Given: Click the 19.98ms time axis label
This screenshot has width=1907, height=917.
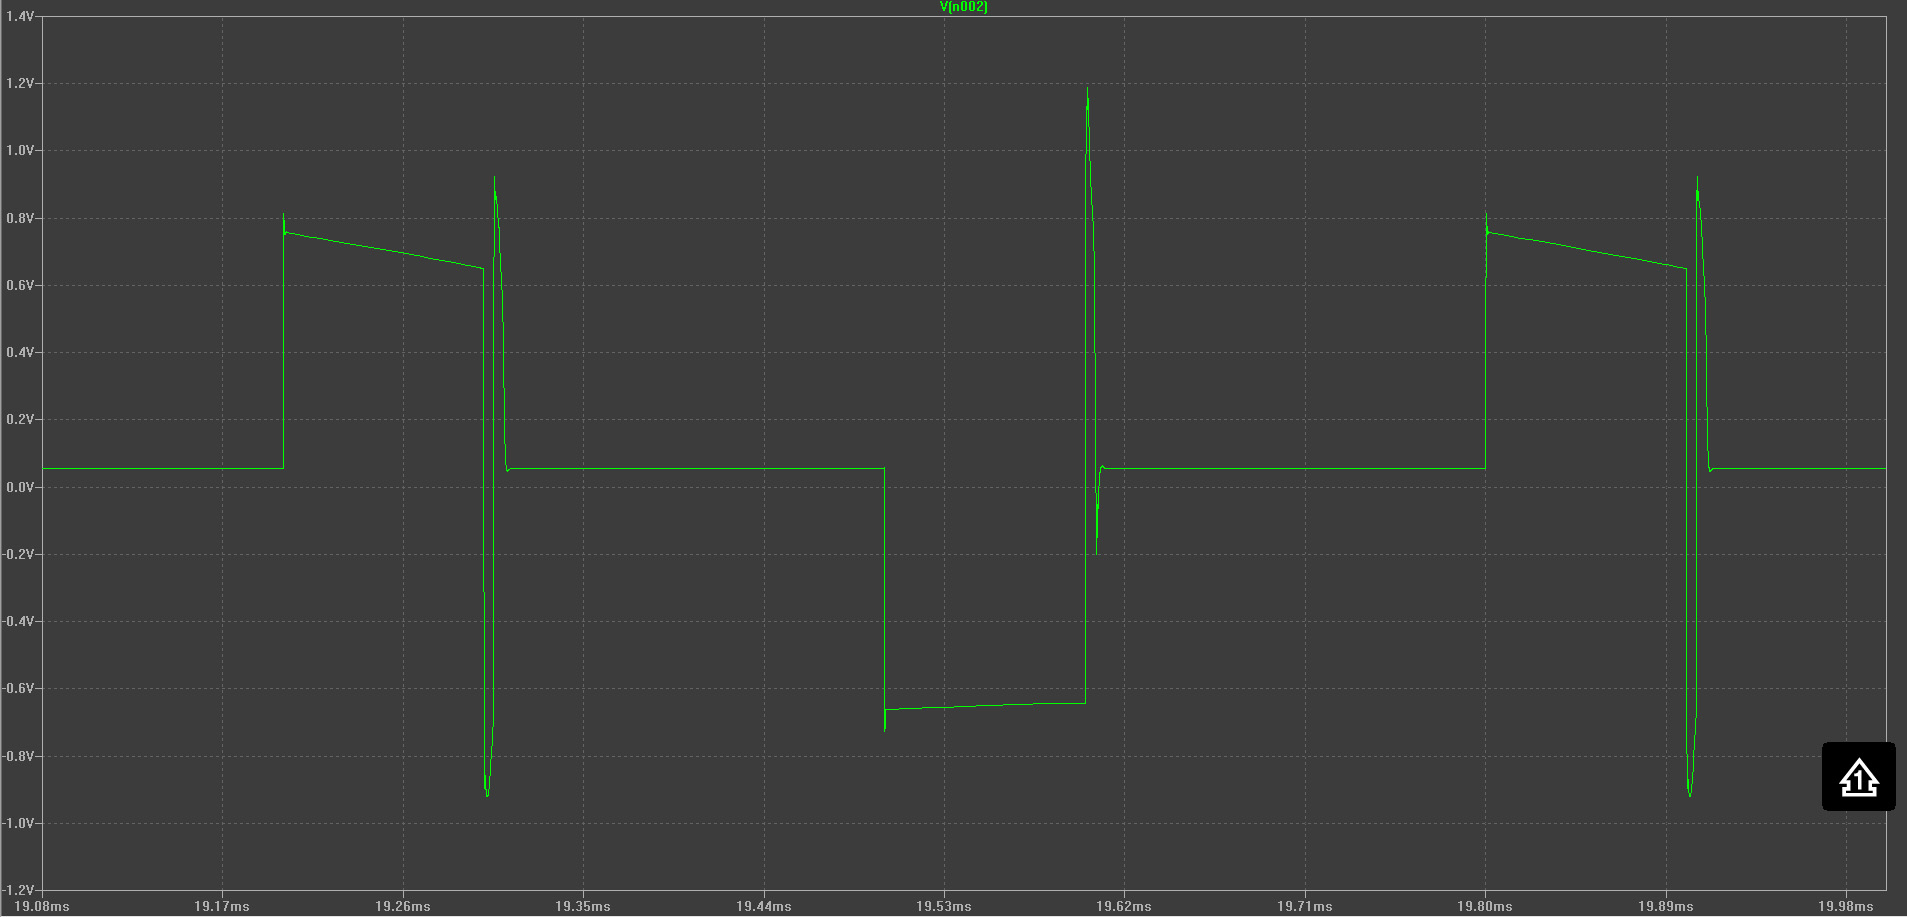Looking at the screenshot, I should click(1846, 906).
